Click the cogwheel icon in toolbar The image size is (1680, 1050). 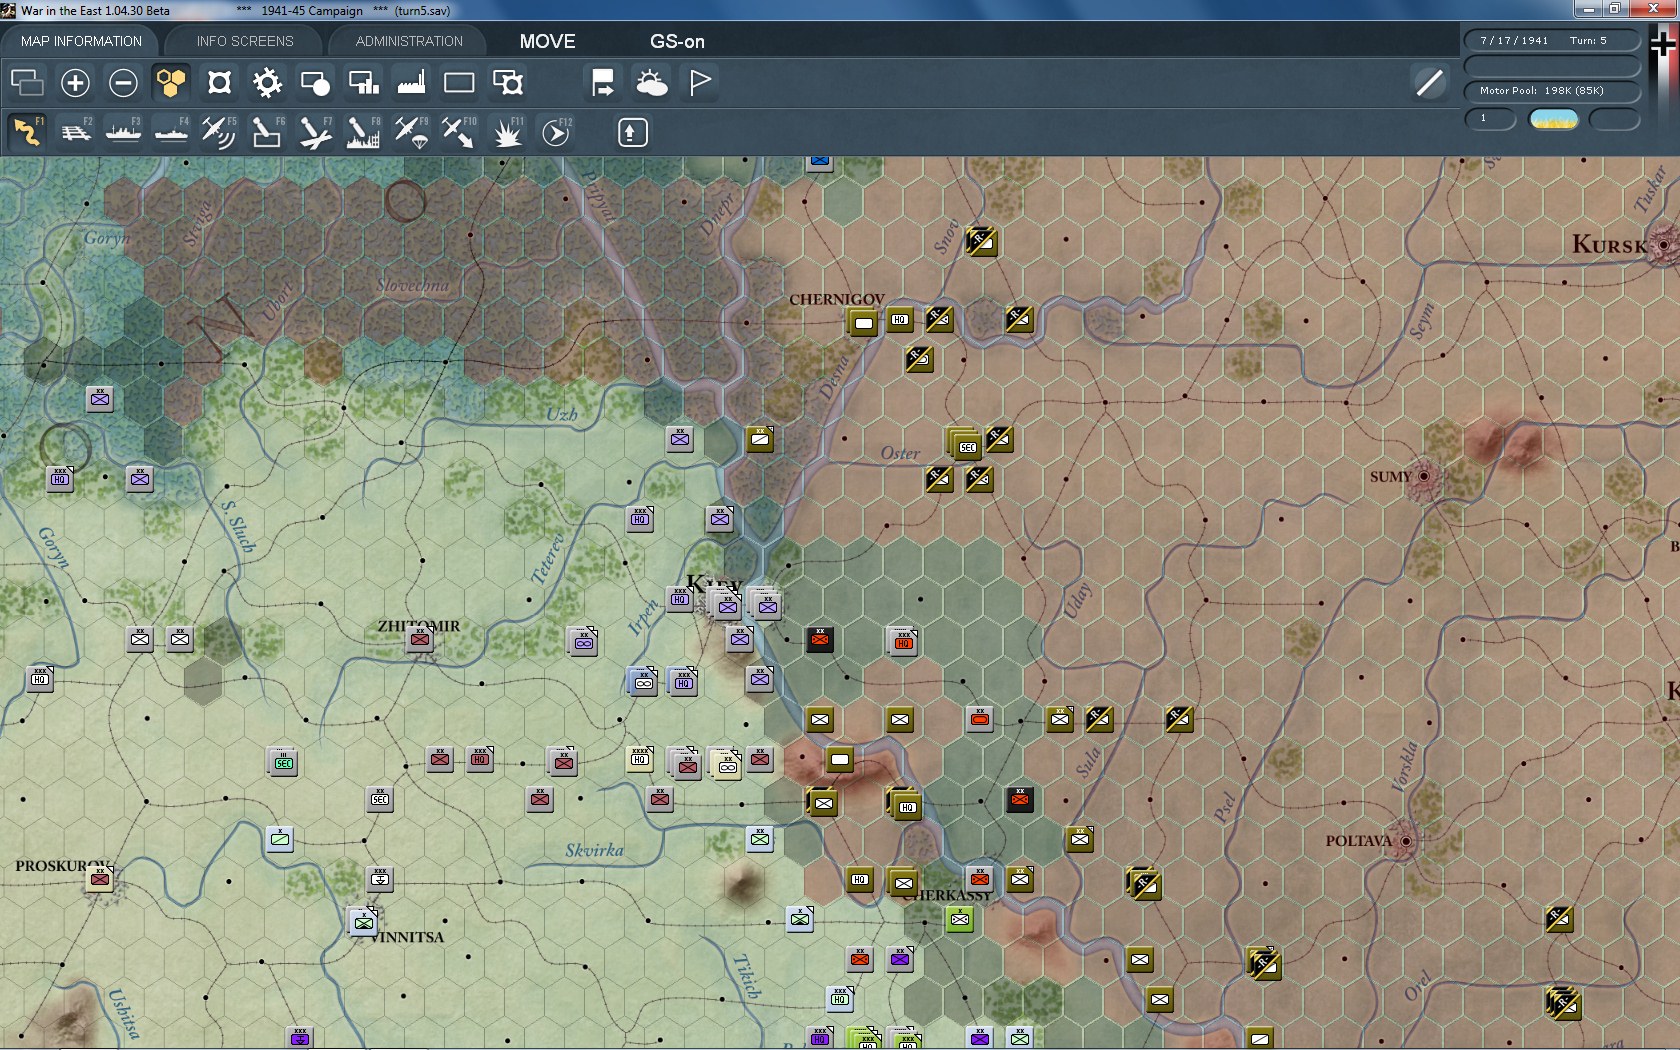pos(267,82)
